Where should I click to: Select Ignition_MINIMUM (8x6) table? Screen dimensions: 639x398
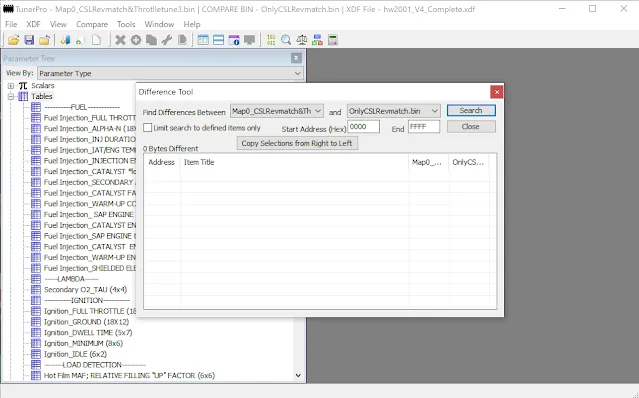[83, 343]
